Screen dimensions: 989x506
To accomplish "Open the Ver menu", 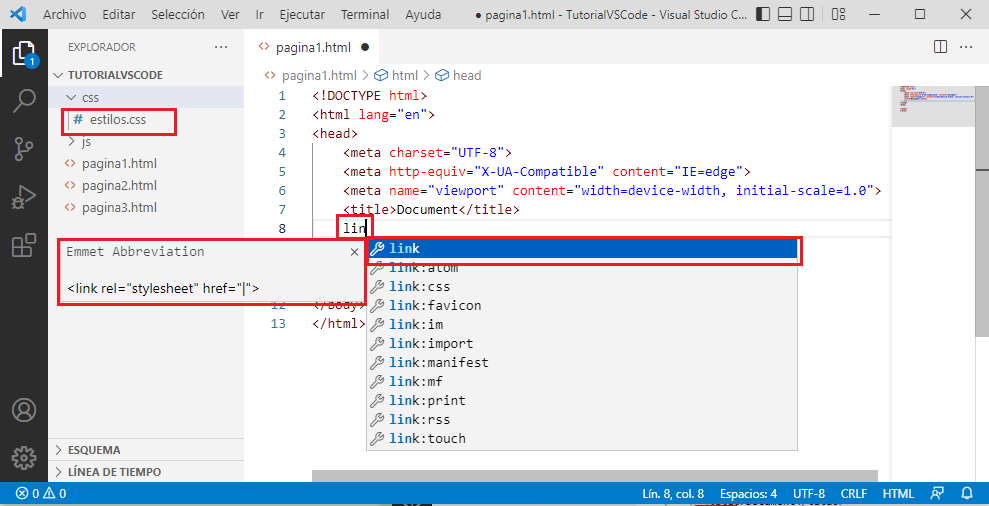I will (230, 14).
